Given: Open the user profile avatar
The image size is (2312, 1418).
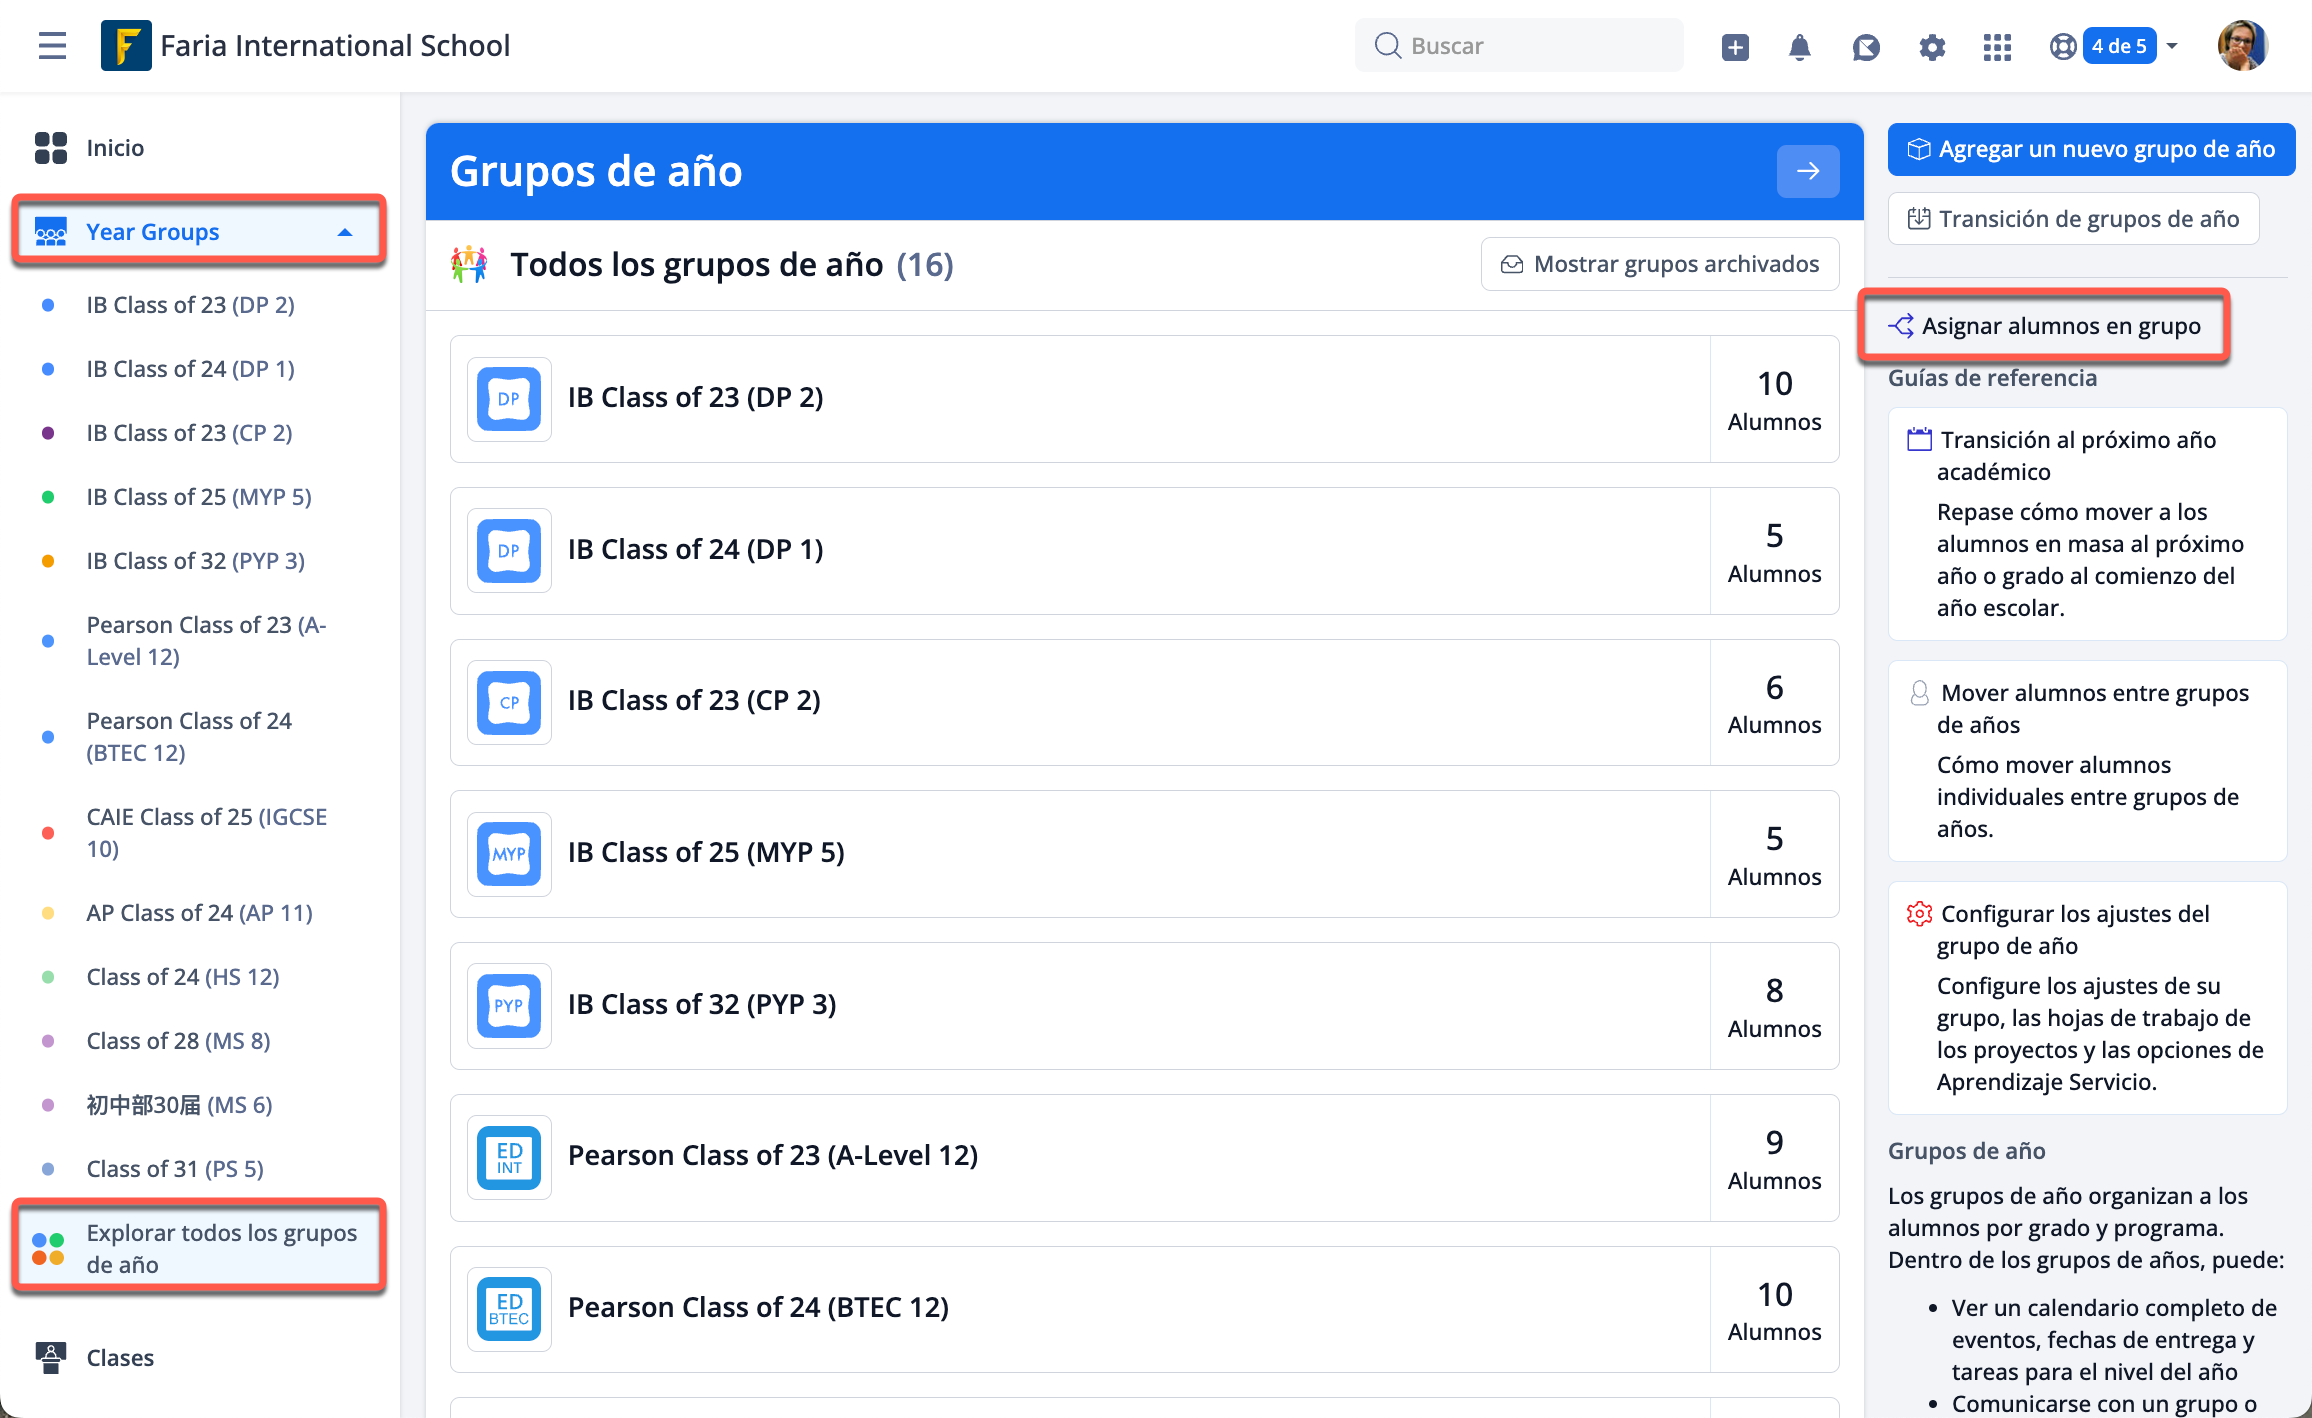Looking at the screenshot, I should [2242, 46].
